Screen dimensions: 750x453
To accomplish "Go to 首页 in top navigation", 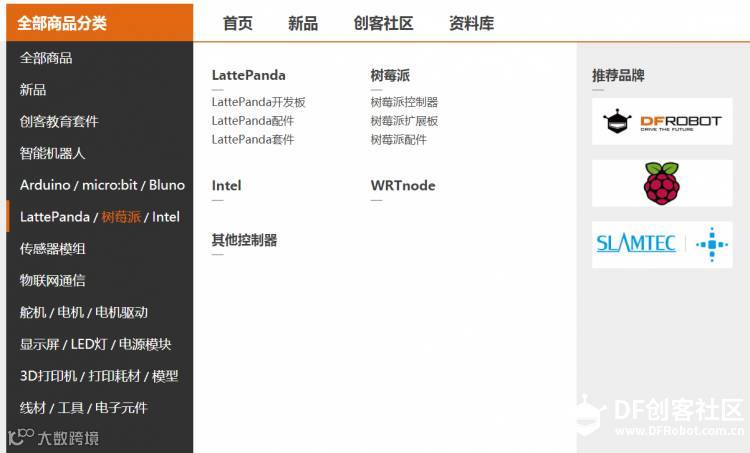I will (x=238, y=23).
